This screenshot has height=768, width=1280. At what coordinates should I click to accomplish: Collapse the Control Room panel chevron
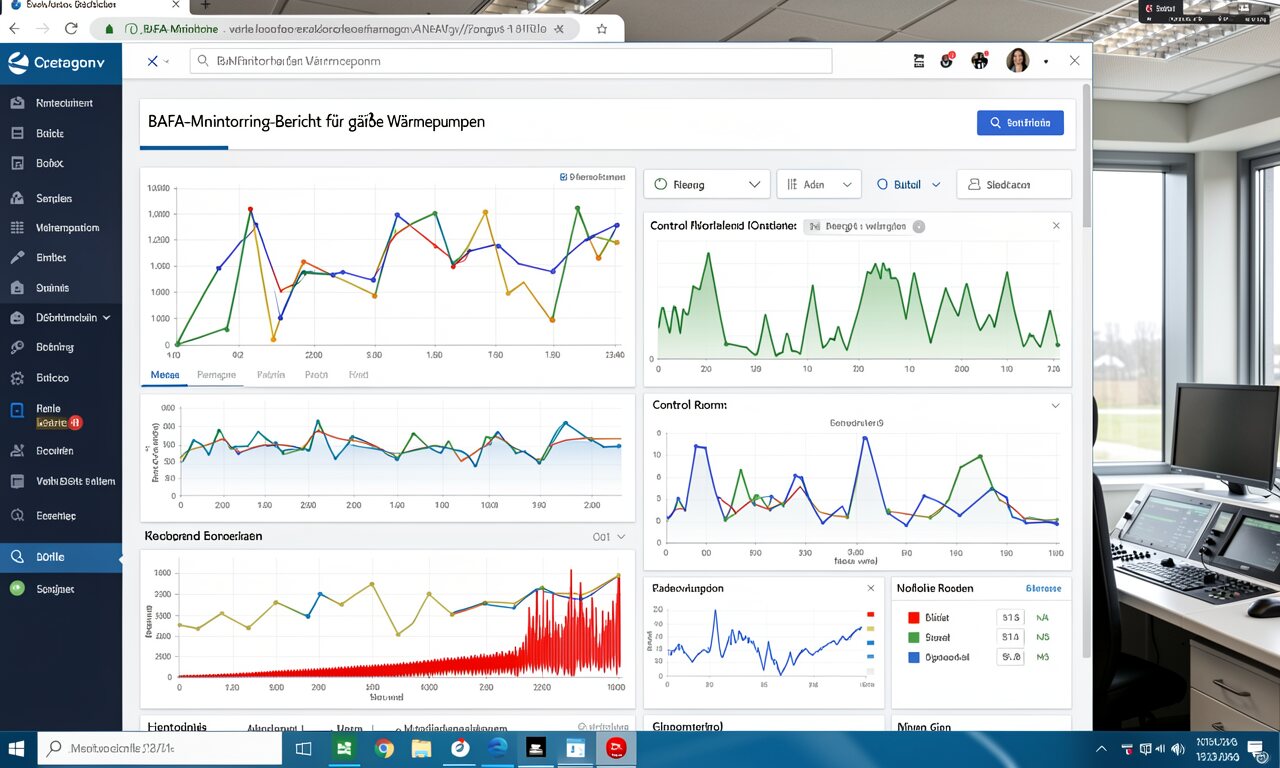[x=1055, y=406]
